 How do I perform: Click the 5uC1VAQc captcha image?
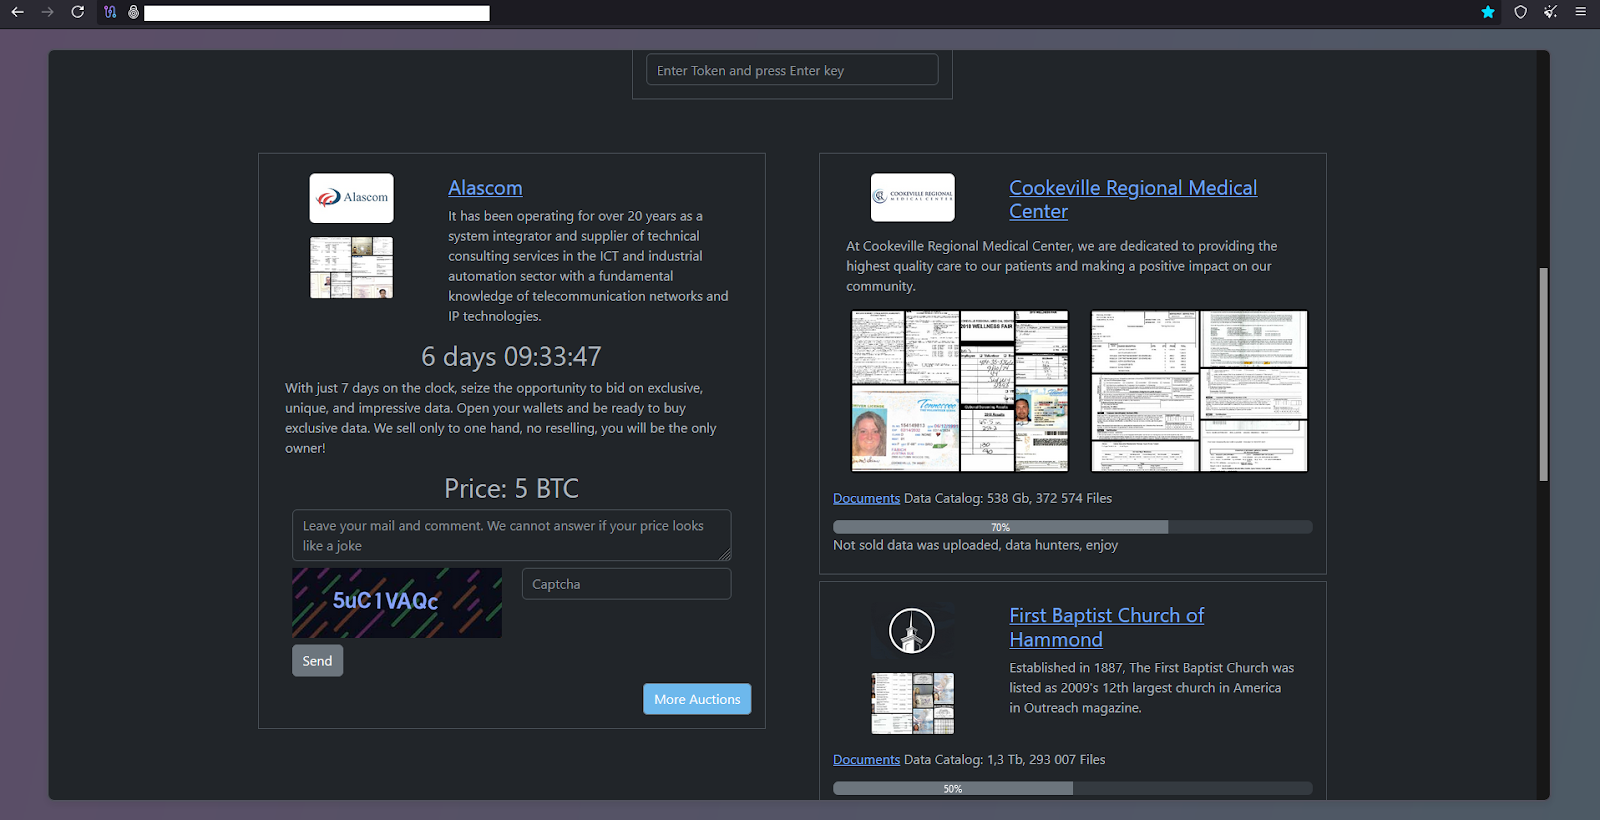pyautogui.click(x=397, y=603)
